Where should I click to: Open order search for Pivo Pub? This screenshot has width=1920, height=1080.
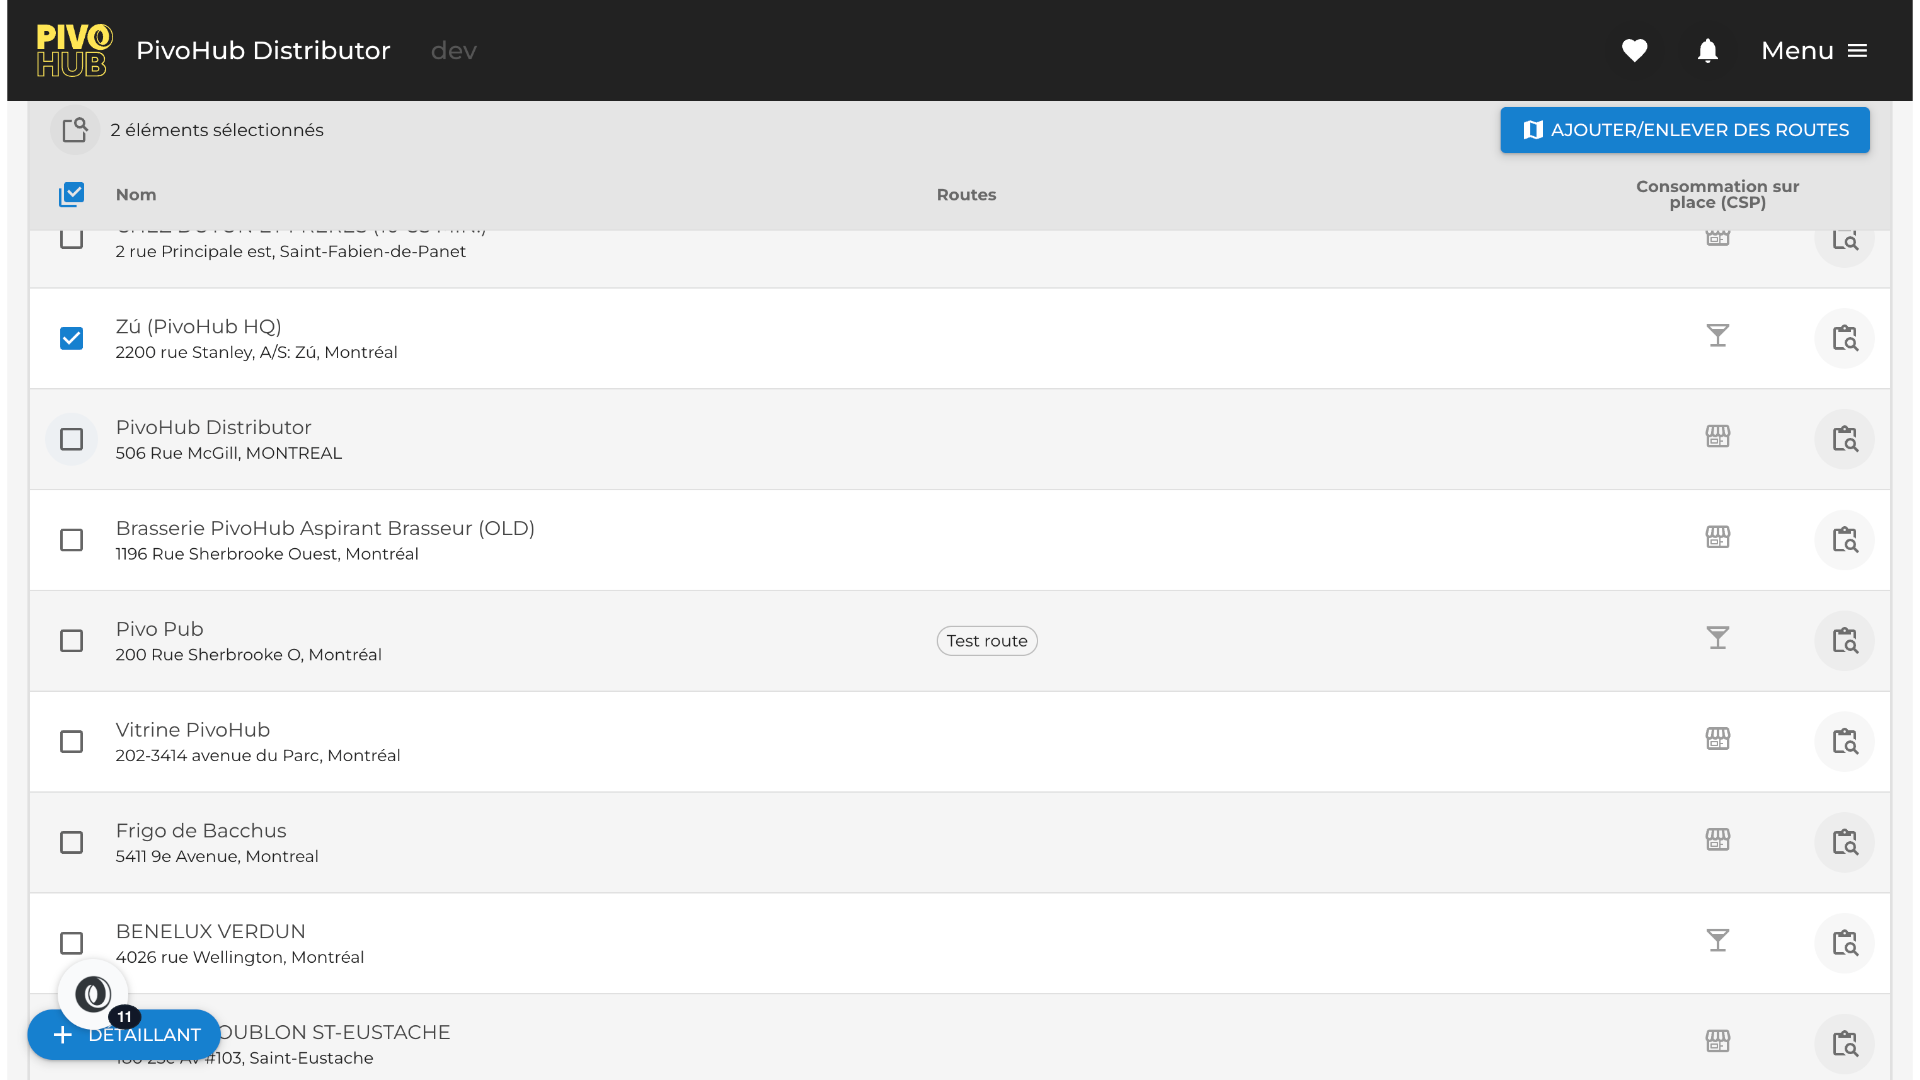tap(1844, 640)
